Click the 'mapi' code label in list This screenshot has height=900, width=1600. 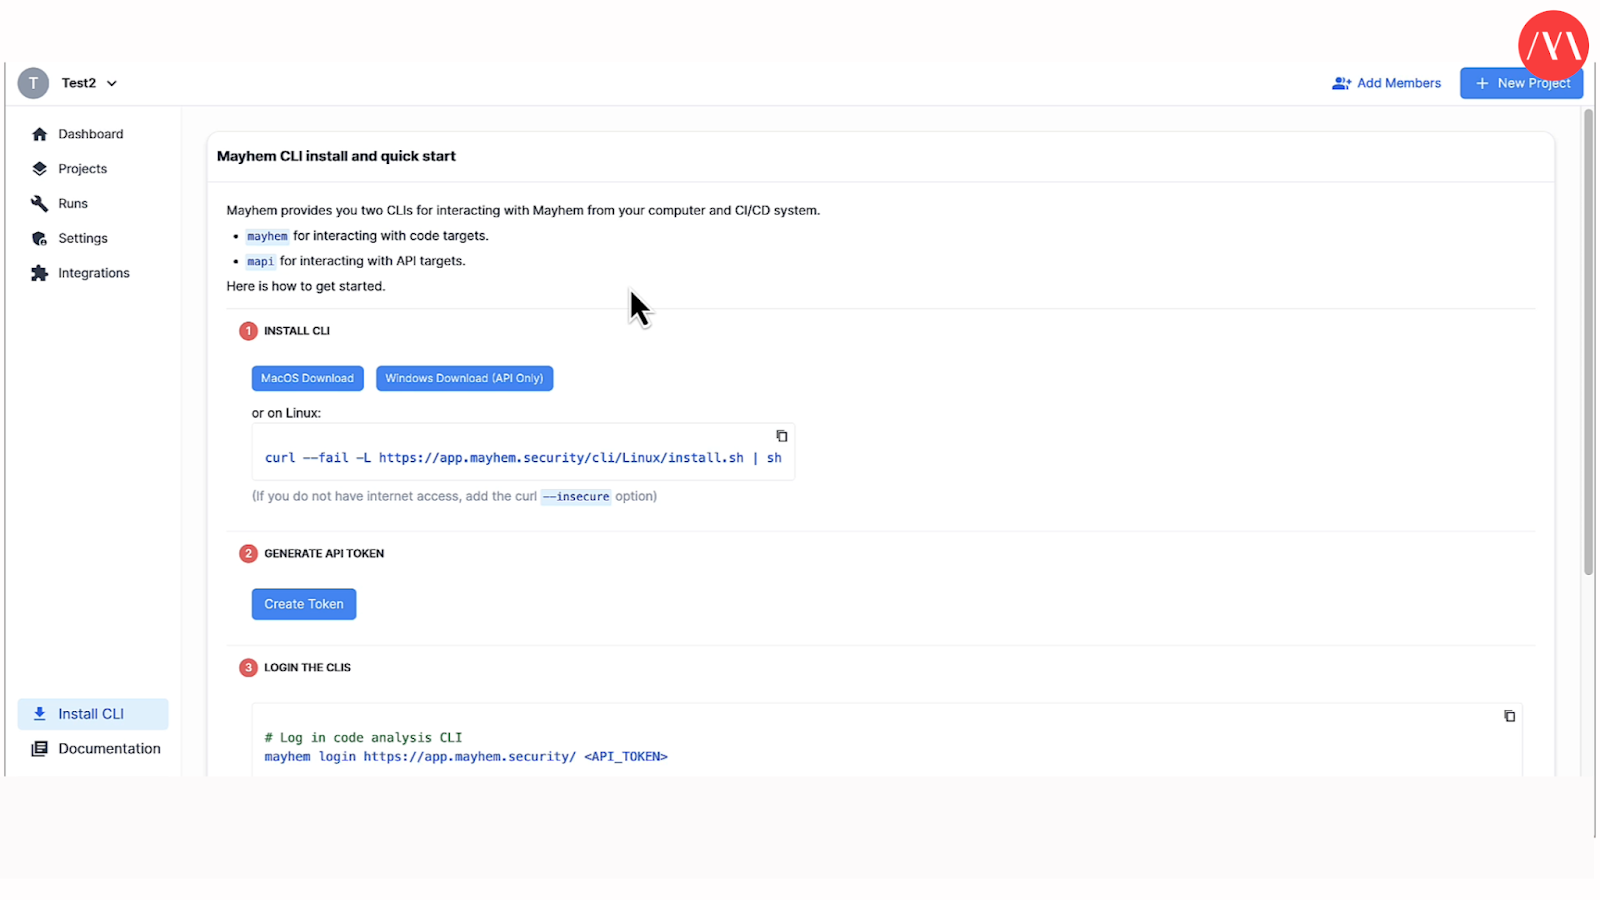(x=260, y=262)
